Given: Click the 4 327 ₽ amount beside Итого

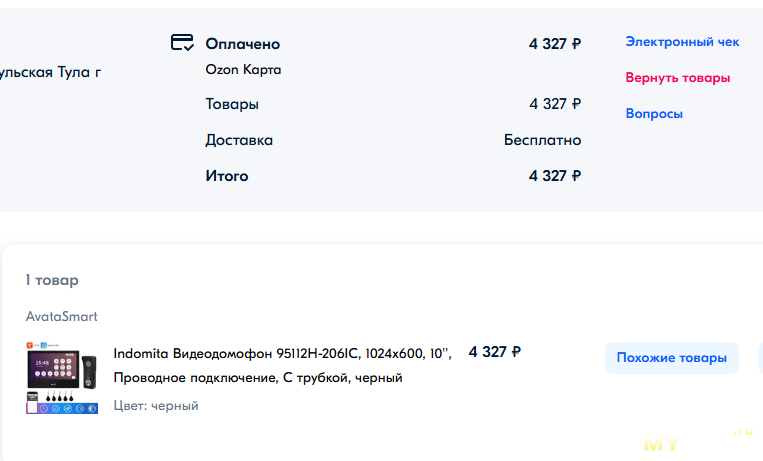Looking at the screenshot, I should click(x=555, y=176).
